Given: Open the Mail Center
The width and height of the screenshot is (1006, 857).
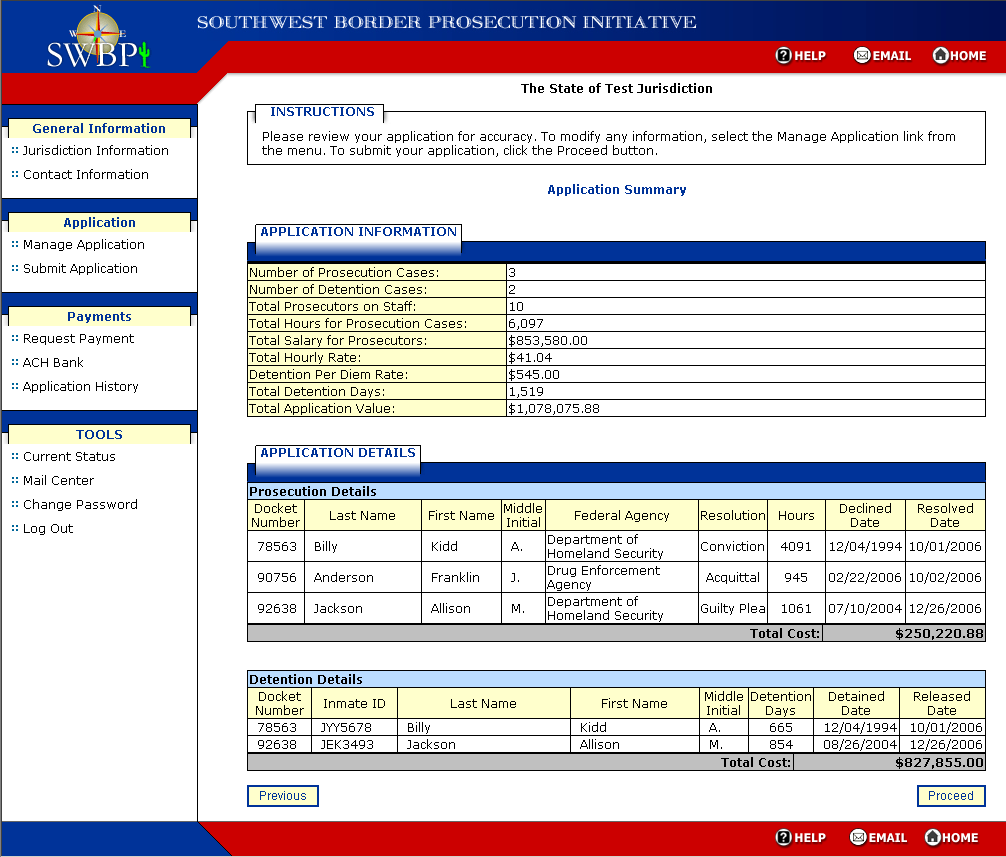Looking at the screenshot, I should coord(59,481).
